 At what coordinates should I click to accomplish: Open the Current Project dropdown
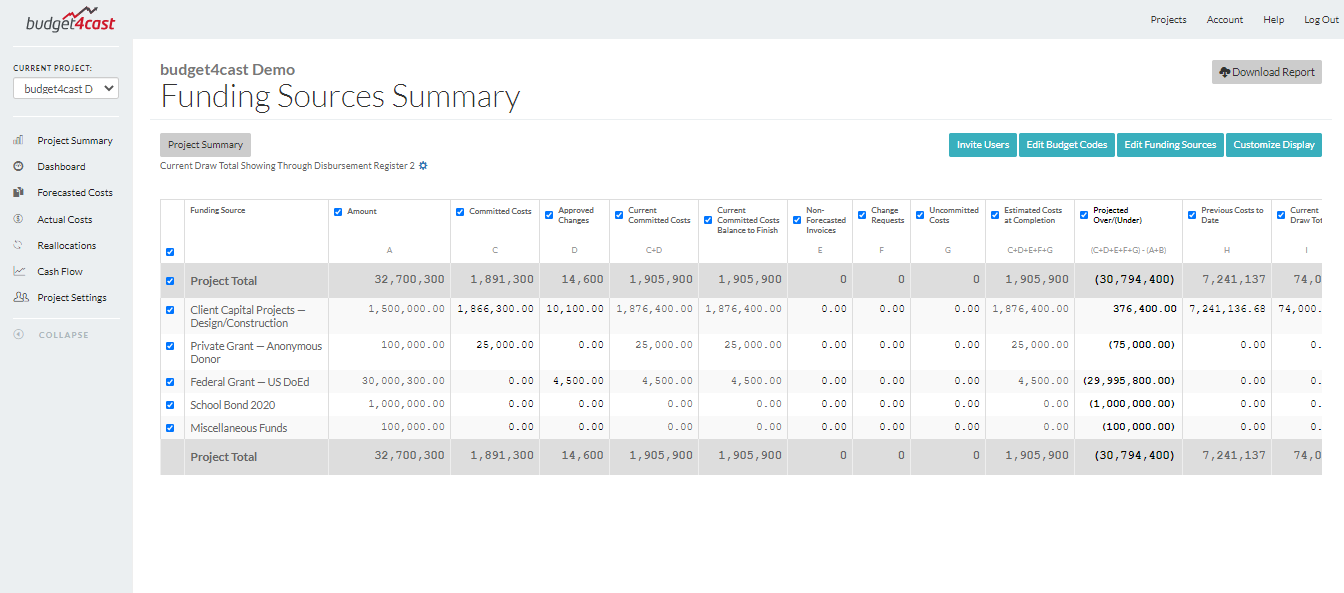click(x=66, y=89)
